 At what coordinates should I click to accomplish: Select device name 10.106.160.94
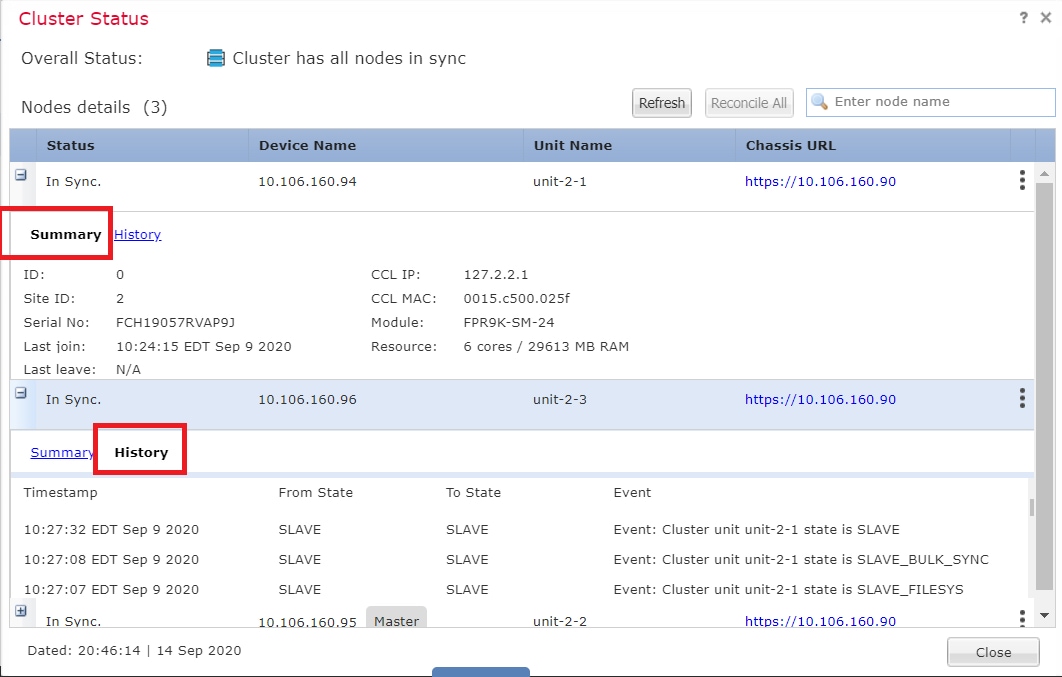tap(307, 181)
